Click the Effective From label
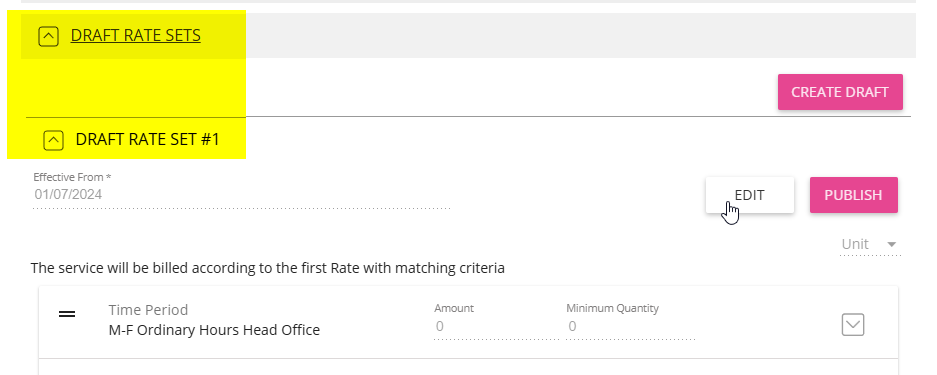This screenshot has height=375, width=937. [x=72, y=177]
